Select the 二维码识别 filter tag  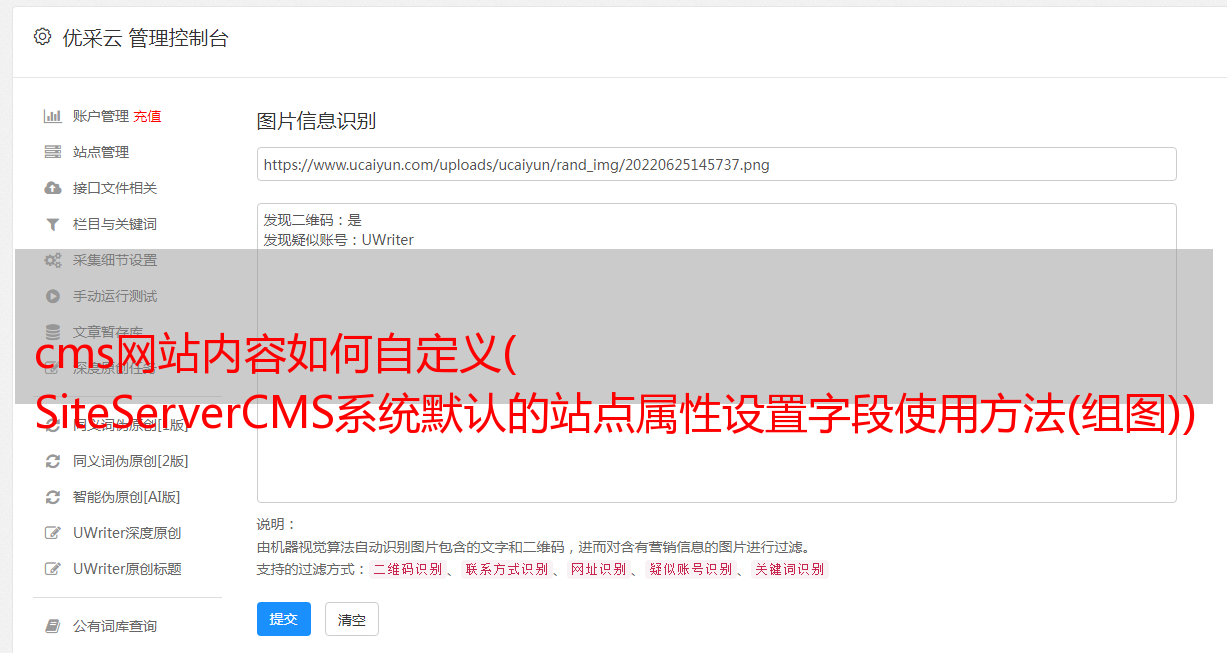(x=408, y=569)
